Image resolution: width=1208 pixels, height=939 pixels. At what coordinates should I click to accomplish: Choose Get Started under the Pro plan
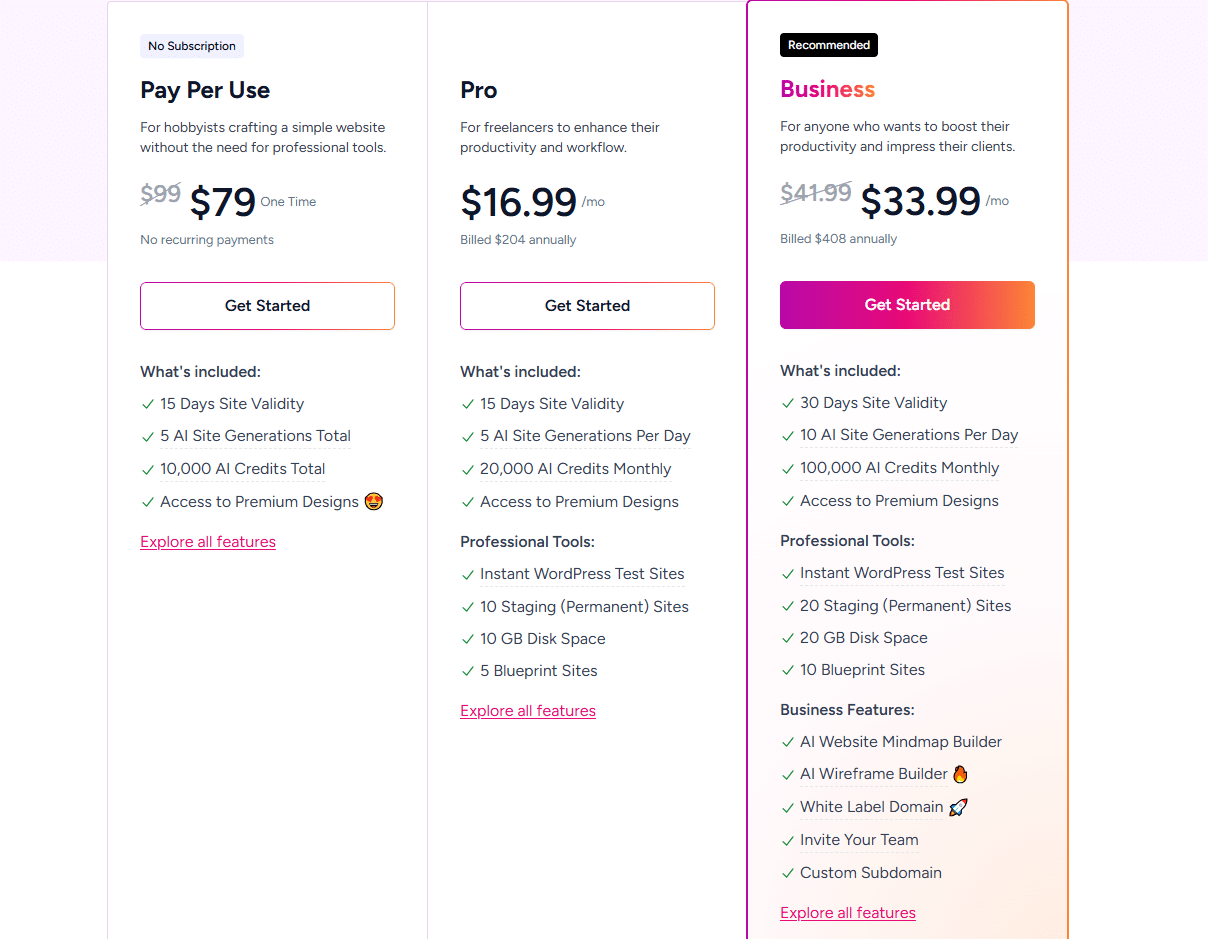(x=587, y=306)
